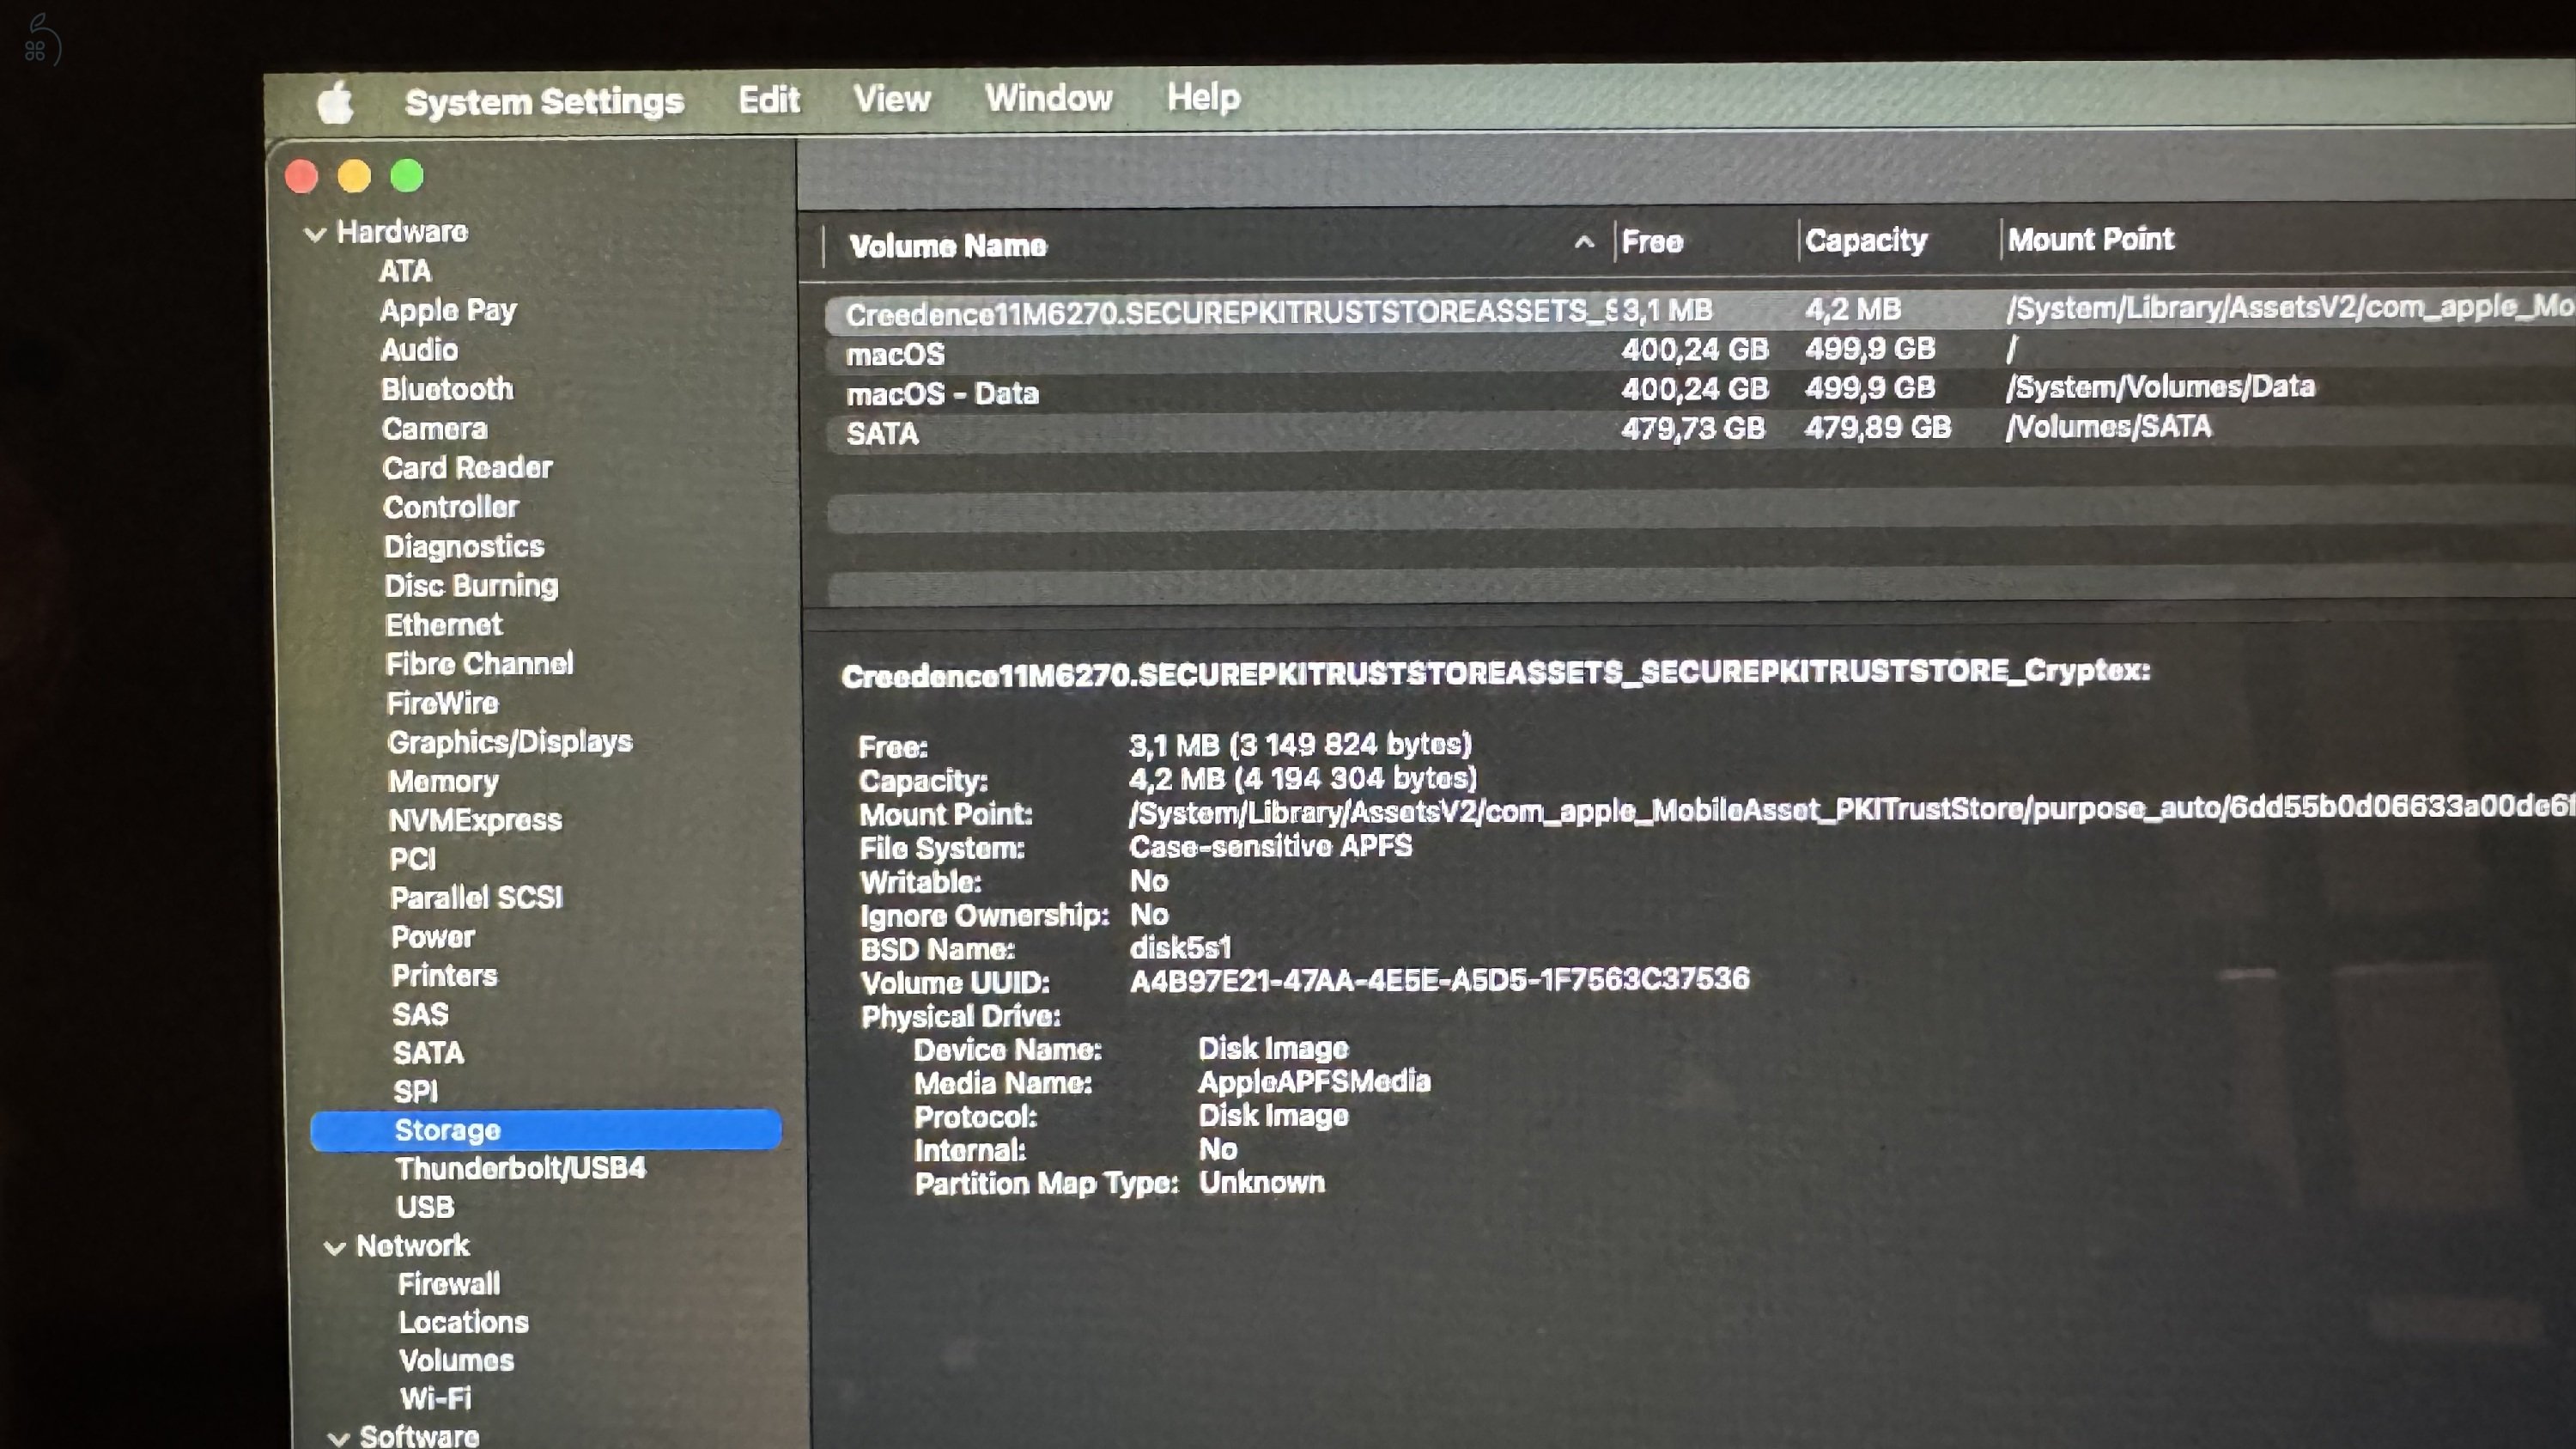
Task: Select Volumes under Network
Action: 457,1361
